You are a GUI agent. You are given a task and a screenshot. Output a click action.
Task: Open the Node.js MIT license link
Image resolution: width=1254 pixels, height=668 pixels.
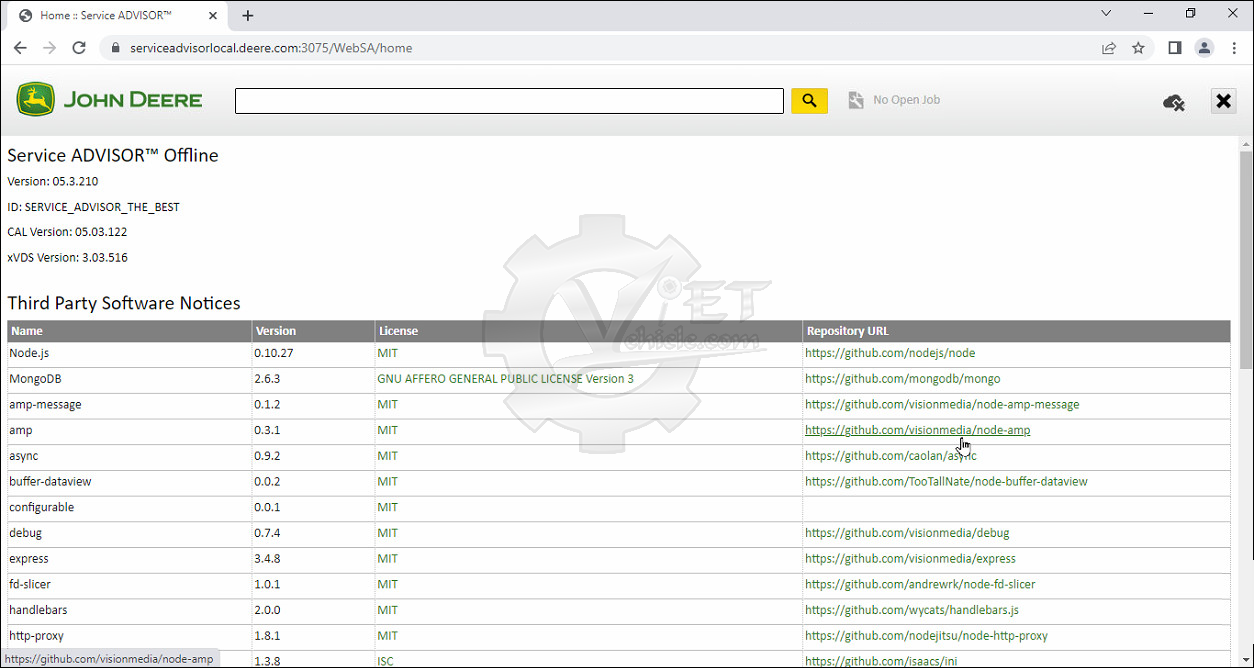(x=387, y=353)
